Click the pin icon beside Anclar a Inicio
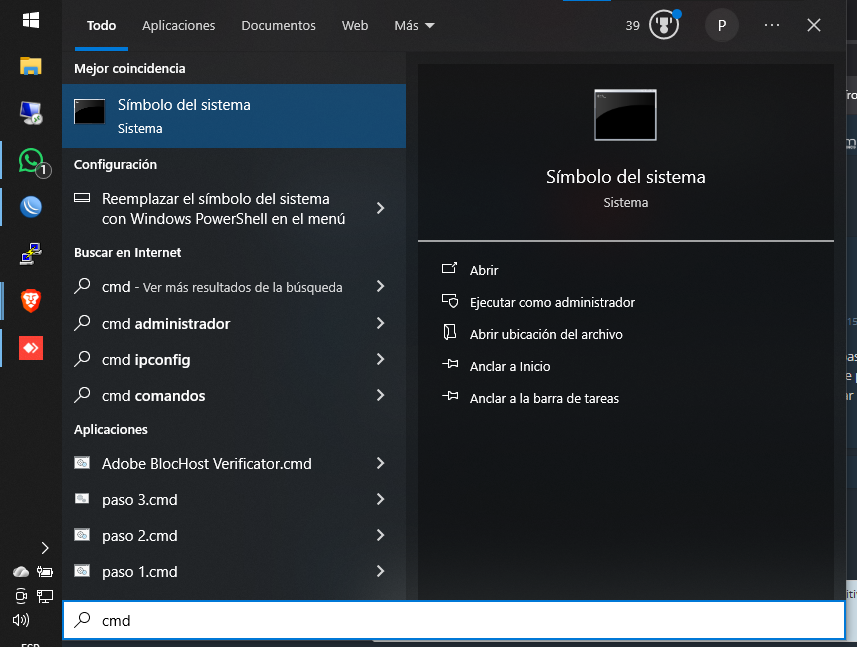Image resolution: width=857 pixels, height=647 pixels. point(450,363)
